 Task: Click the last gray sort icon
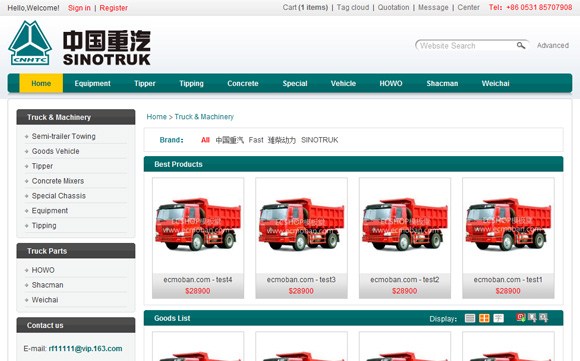pyautogui.click(x=543, y=317)
